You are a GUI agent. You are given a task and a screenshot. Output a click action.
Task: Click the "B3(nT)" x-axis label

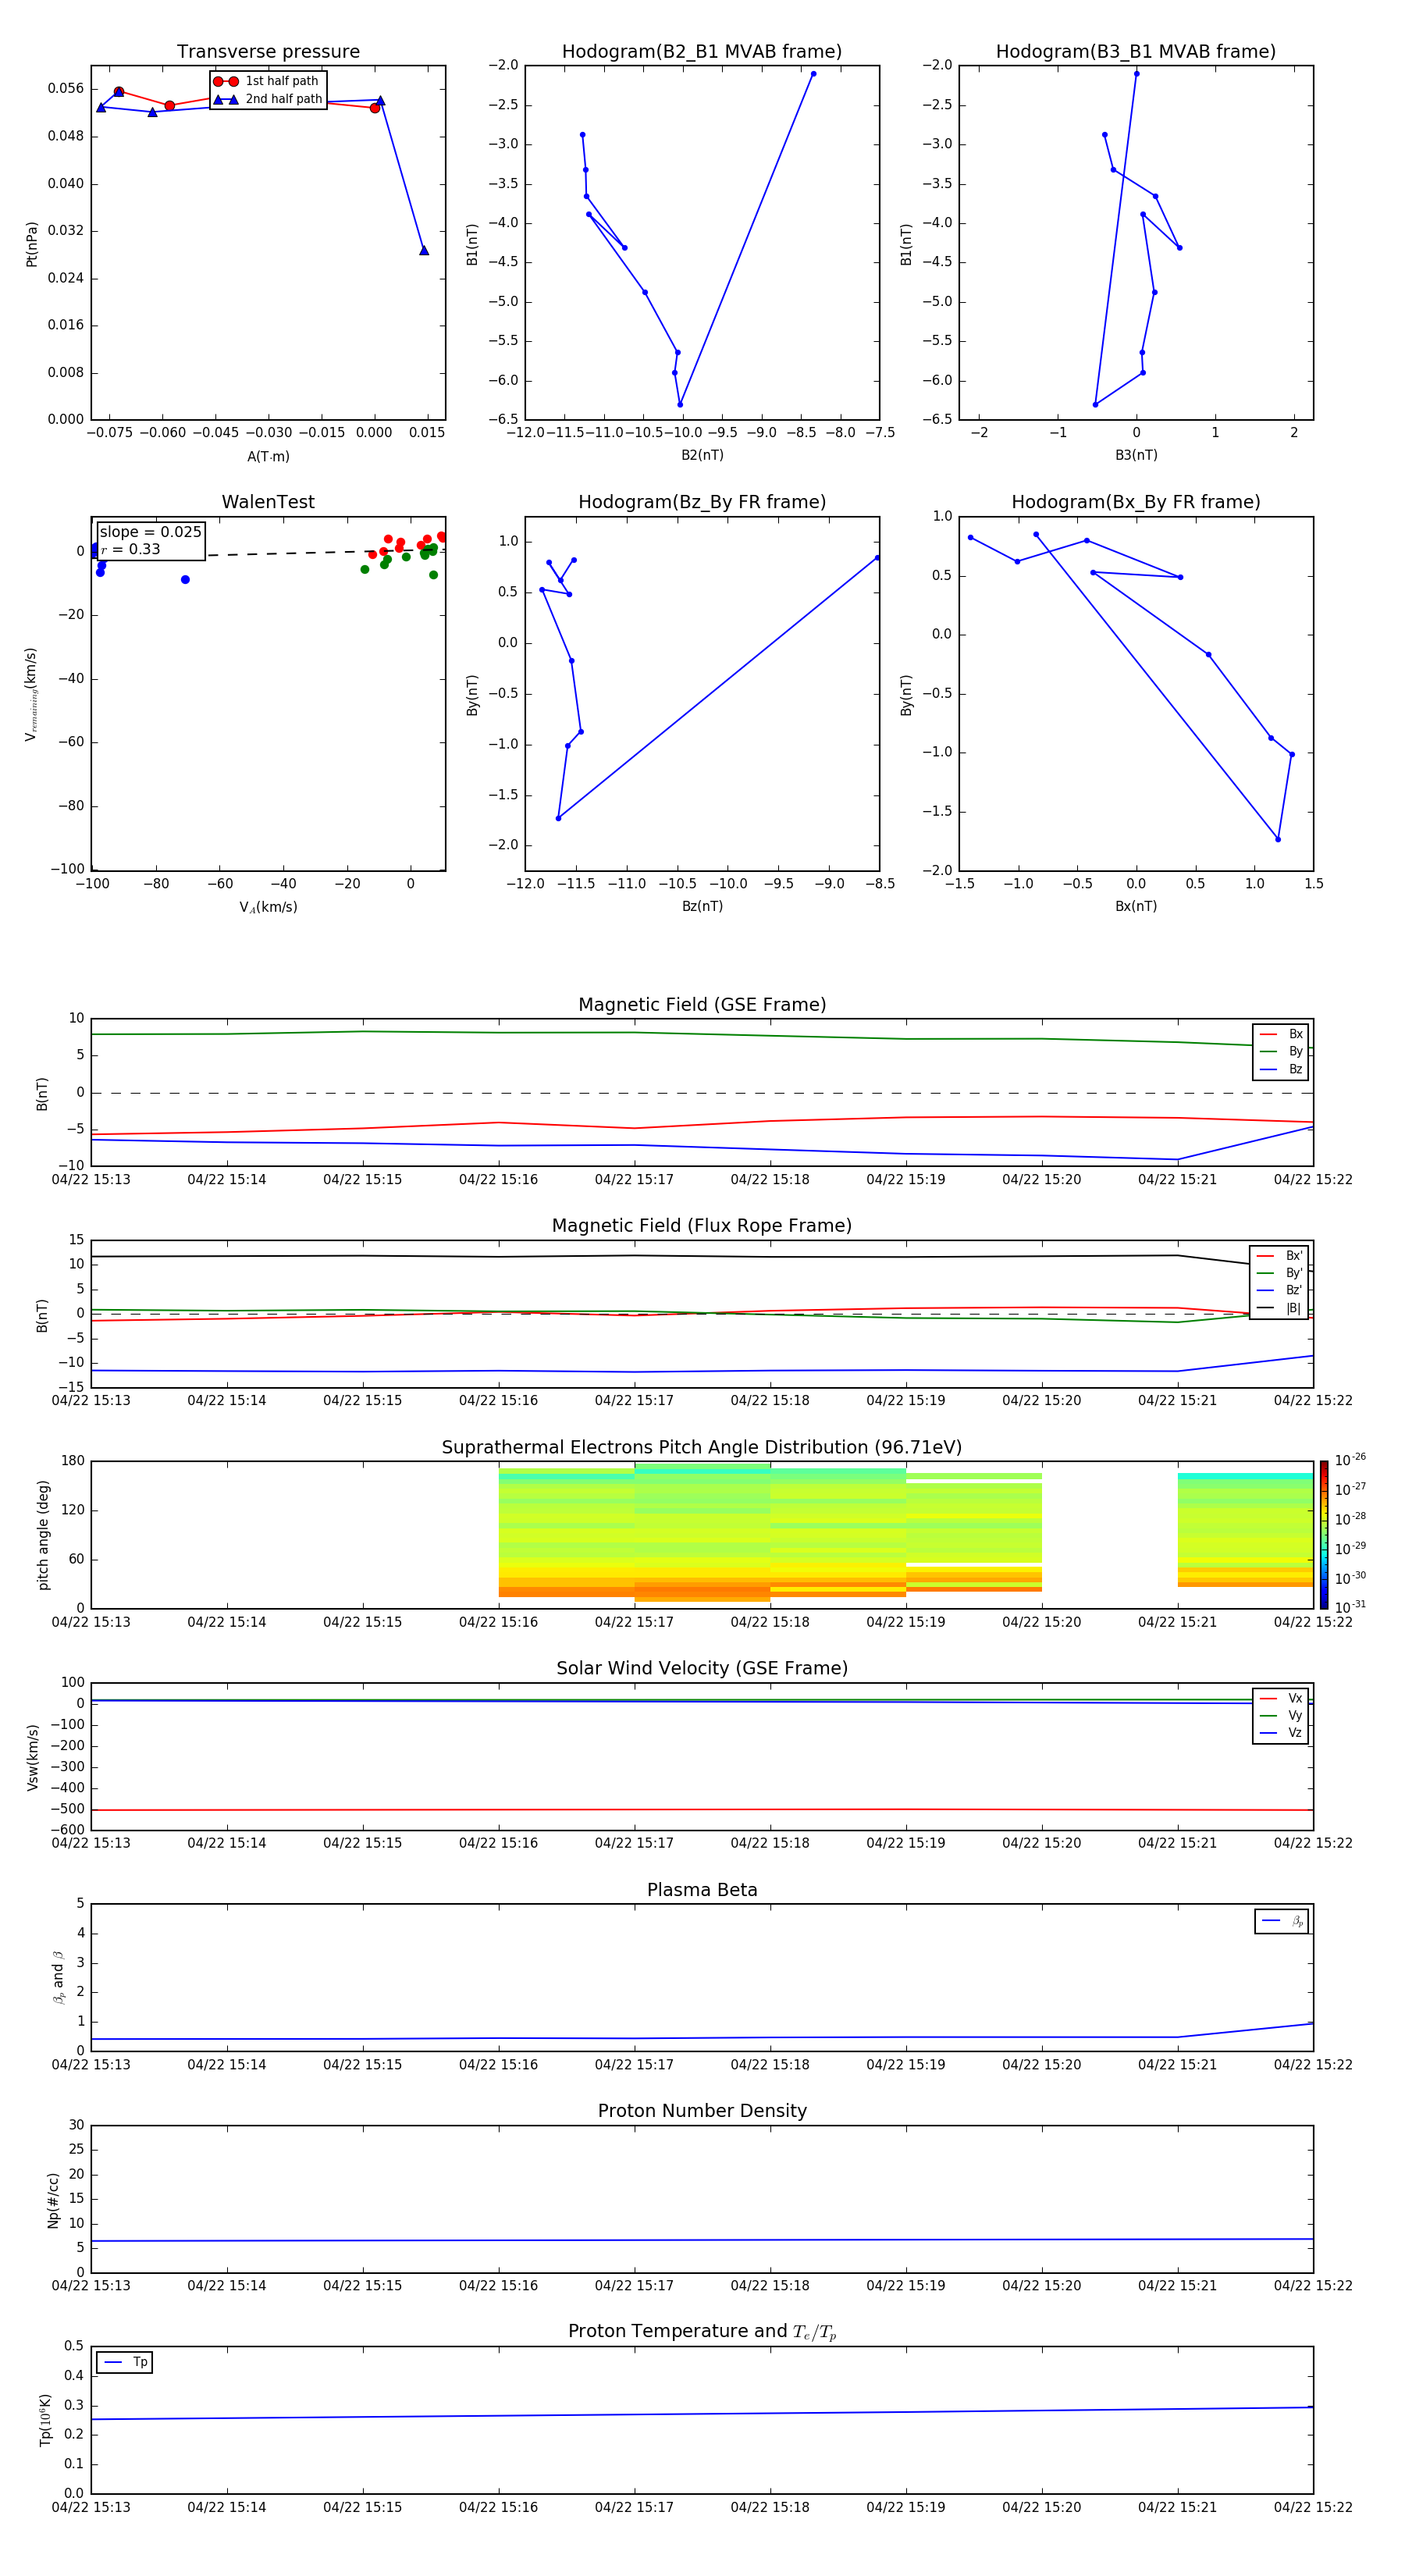pos(1136,455)
